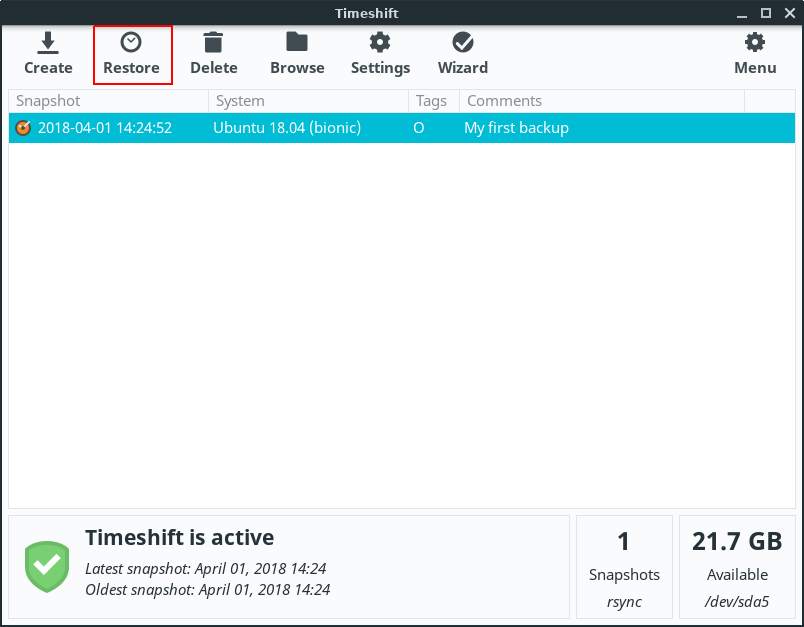Viewport: 804px width, 627px height.
Task: Click the Snapshots count panel
Action: [x=623, y=567]
